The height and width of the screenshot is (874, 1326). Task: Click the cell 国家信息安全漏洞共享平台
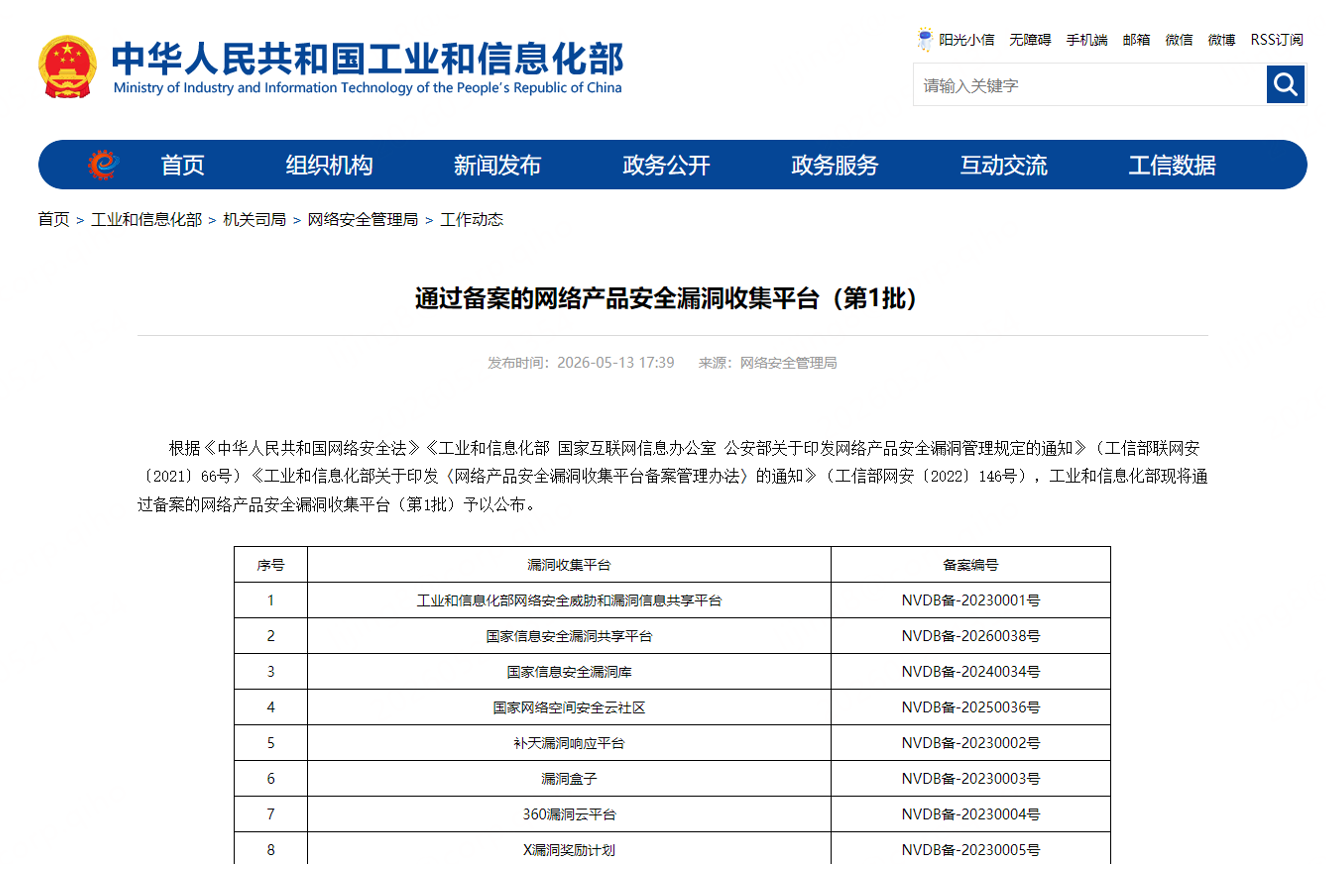(x=569, y=636)
